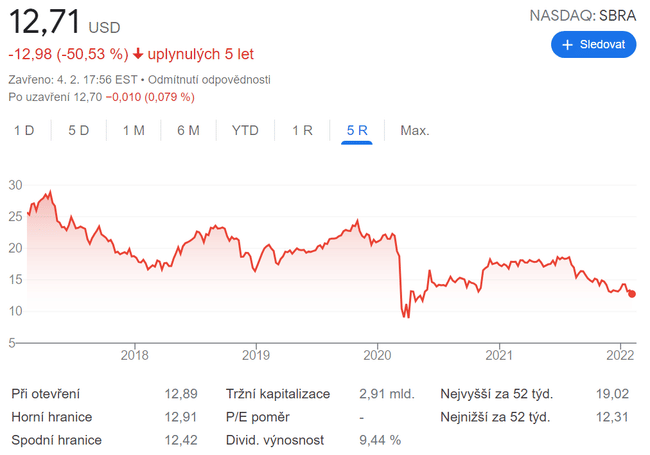Click the 2020 label on chart axis
Viewport: 650px width, 455px height.
(377, 354)
